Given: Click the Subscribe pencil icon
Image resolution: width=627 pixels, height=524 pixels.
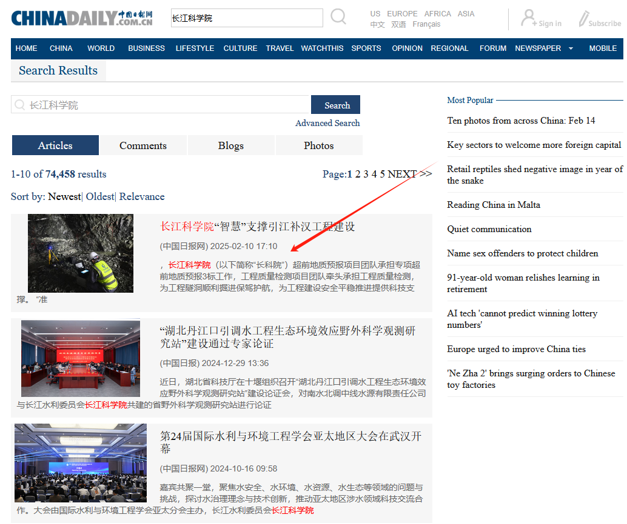Looking at the screenshot, I should [x=584, y=18].
